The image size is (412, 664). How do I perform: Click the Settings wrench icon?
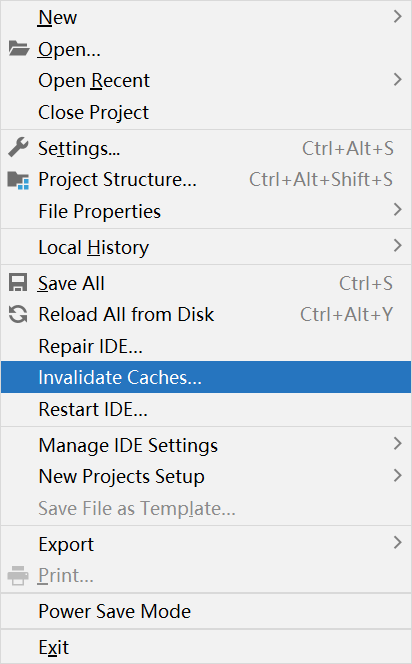point(18,148)
